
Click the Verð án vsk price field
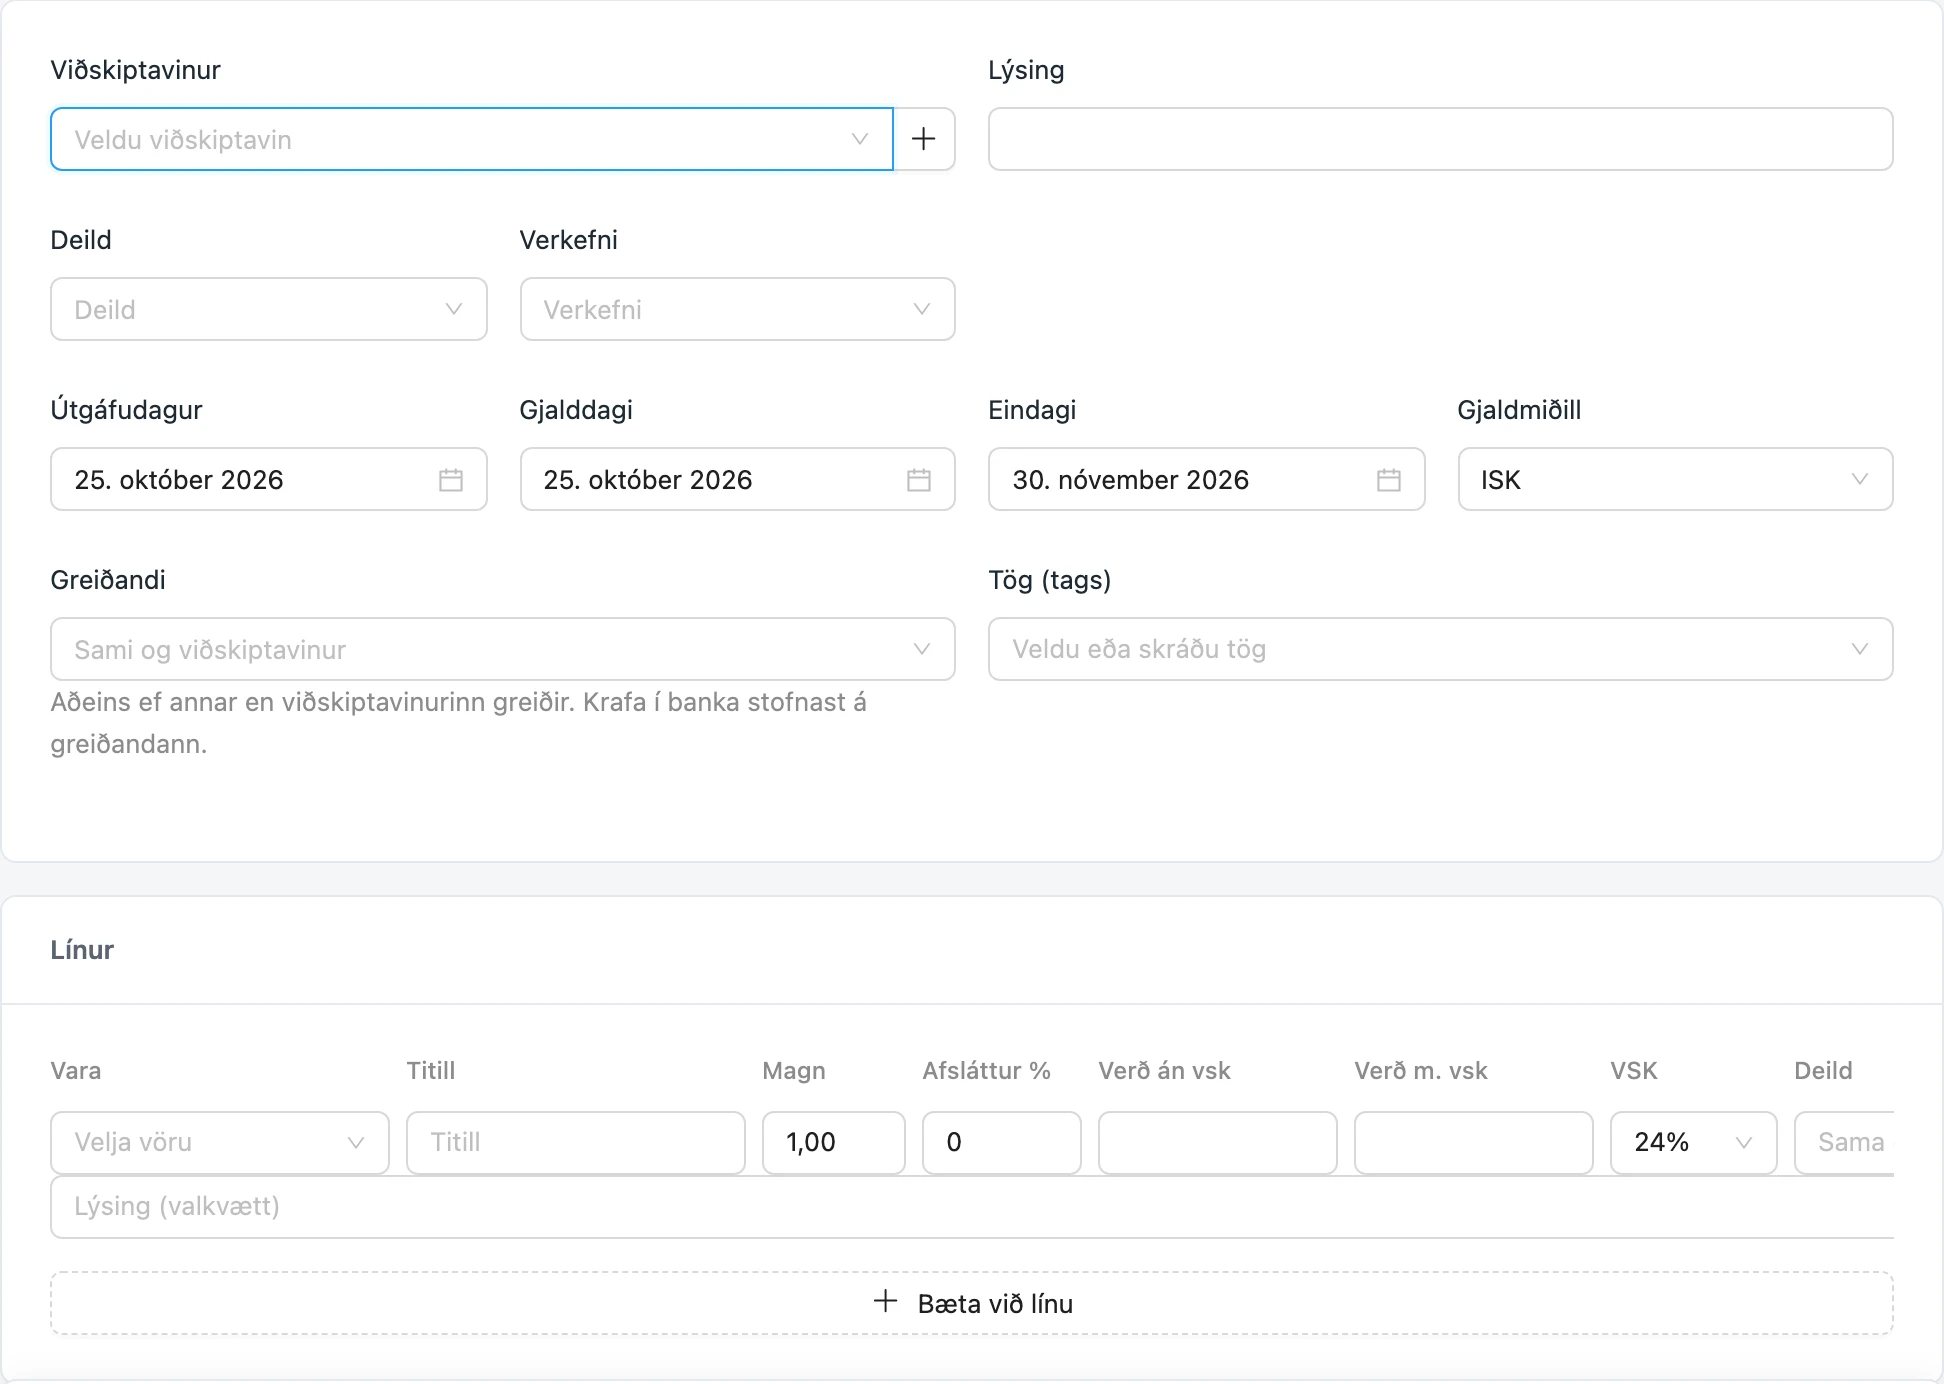point(1218,1142)
